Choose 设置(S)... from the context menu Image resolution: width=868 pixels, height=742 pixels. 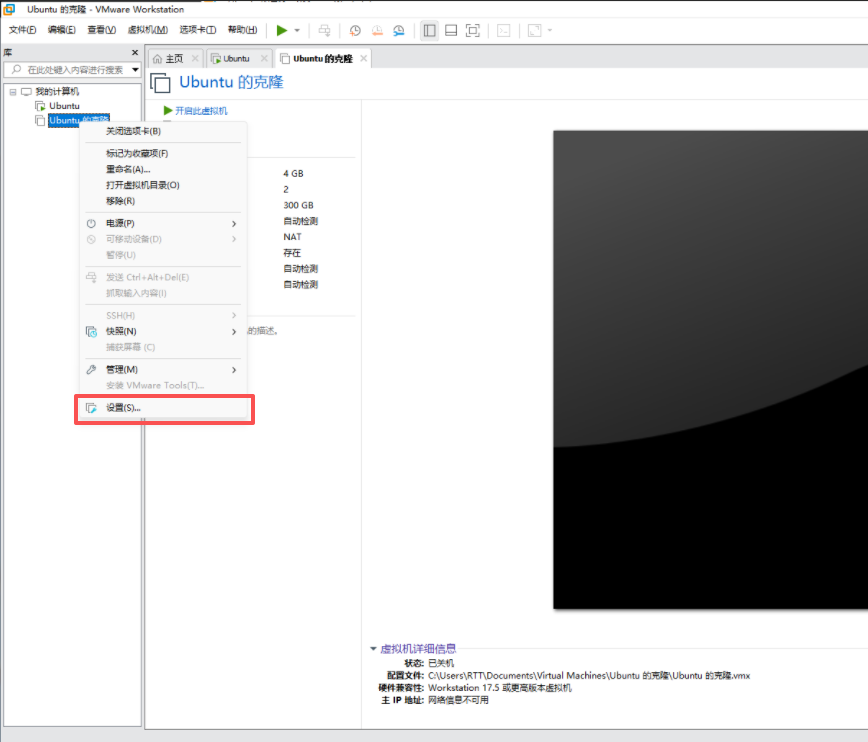point(124,408)
